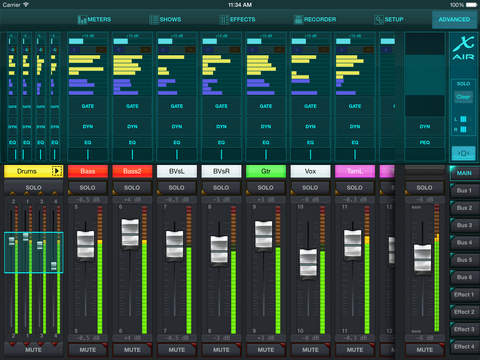This screenshot has height=360, width=480.
Task: Select the Effect 4 send layer
Action: click(464, 347)
